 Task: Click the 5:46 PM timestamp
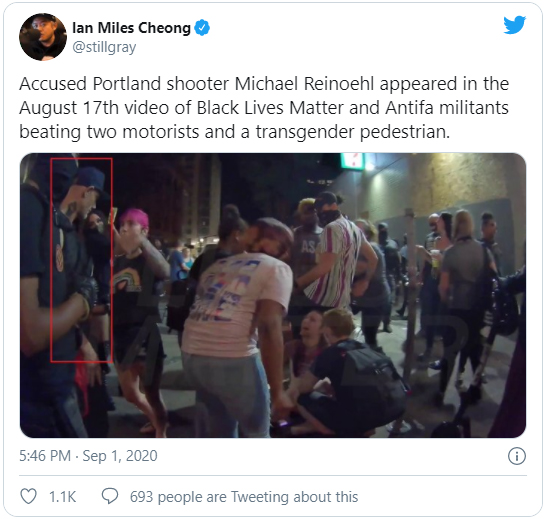(45, 456)
